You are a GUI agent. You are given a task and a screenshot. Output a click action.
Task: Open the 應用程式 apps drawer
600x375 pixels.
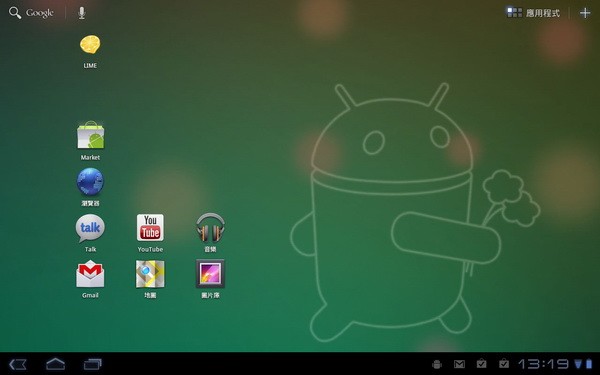[x=533, y=13]
